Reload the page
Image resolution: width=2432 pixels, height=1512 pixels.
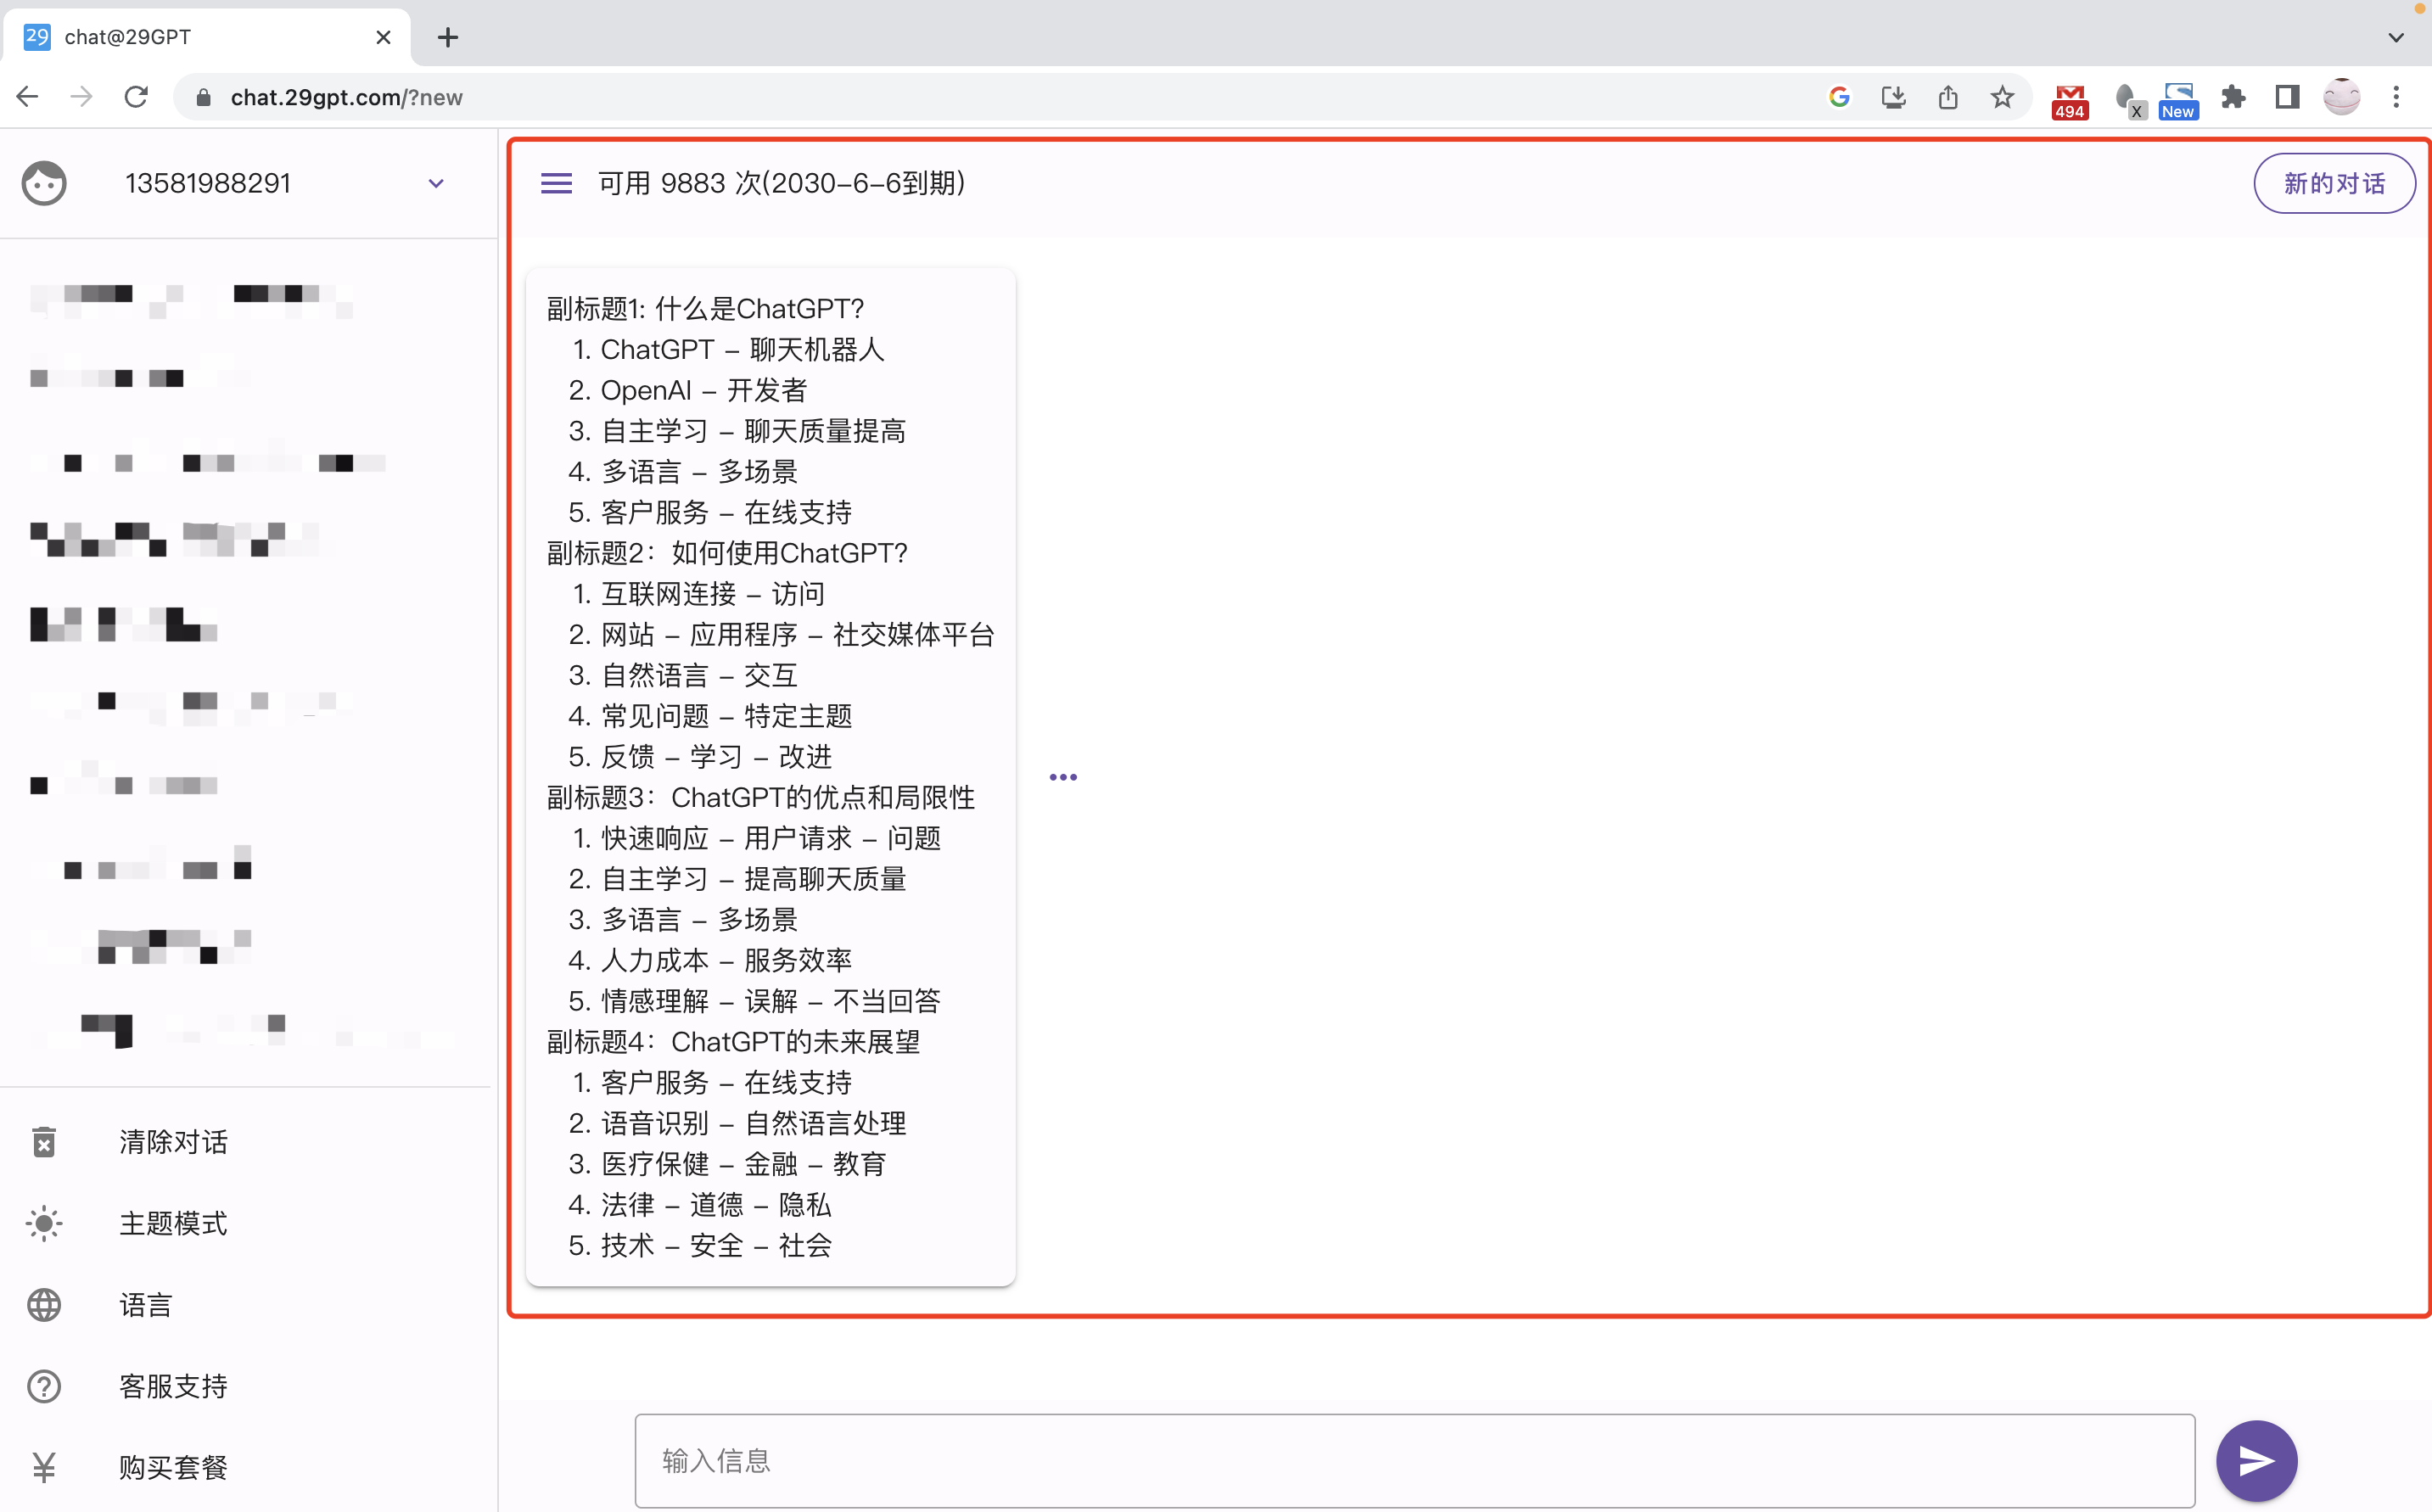point(136,97)
